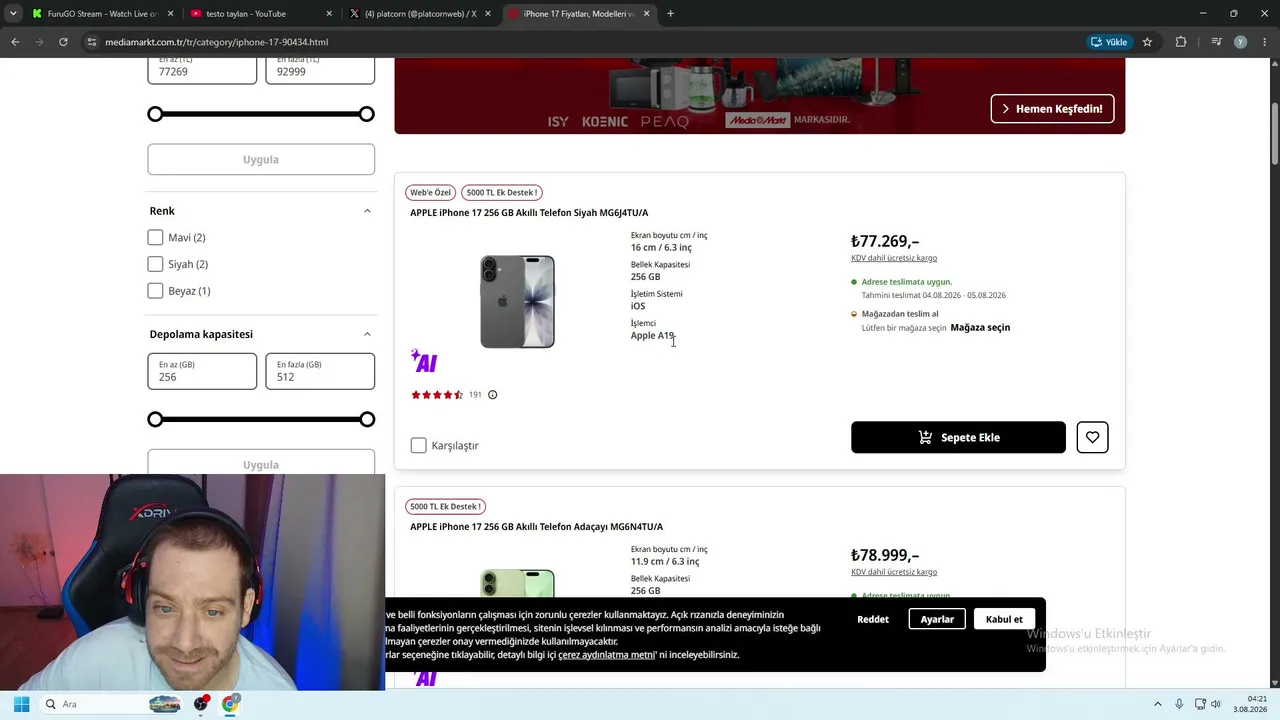Collapse the Renk filter section
Viewport: 1280px width, 720px height.
point(367,211)
